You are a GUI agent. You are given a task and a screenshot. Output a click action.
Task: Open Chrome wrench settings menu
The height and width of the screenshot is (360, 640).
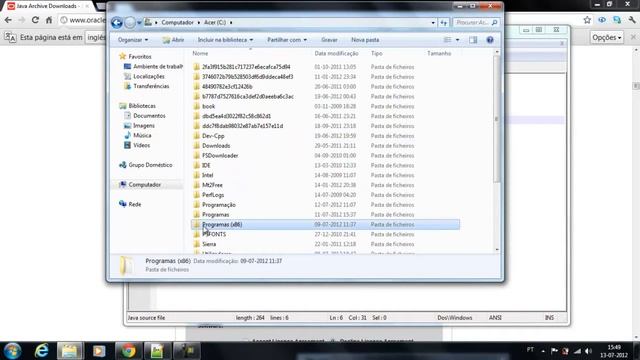tap(632, 20)
